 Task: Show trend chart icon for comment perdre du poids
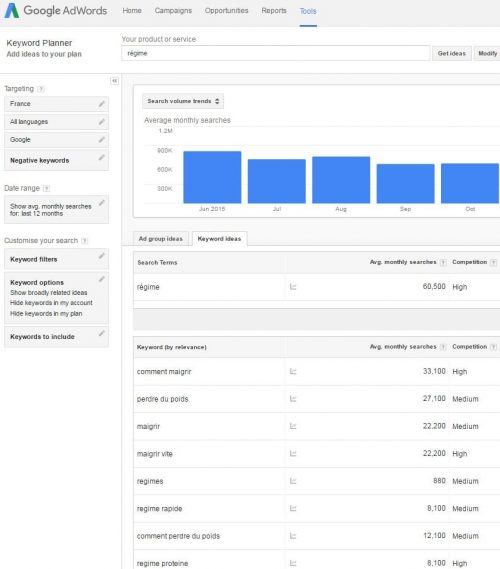(293, 536)
